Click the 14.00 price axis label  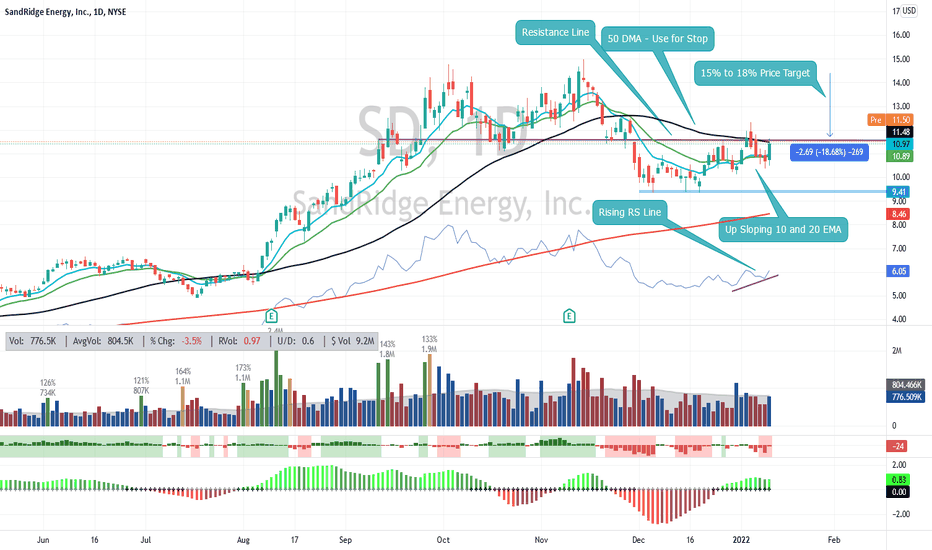click(900, 83)
